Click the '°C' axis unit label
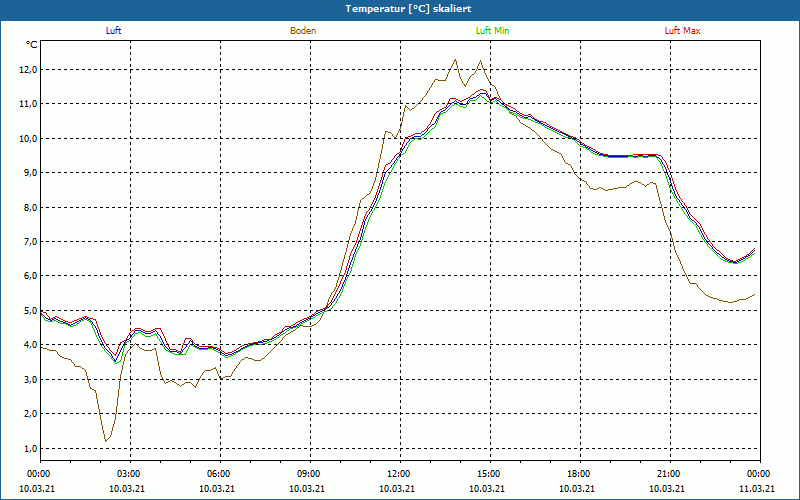Screen dimensions: 800x500 [x=32, y=45]
